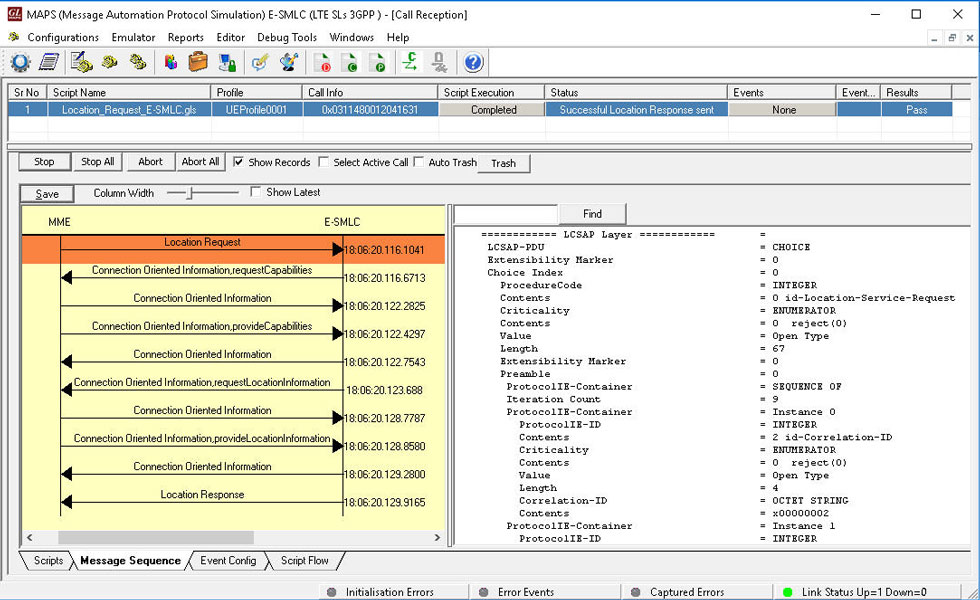
Task: Open the Emulator menu
Action: click(133, 37)
